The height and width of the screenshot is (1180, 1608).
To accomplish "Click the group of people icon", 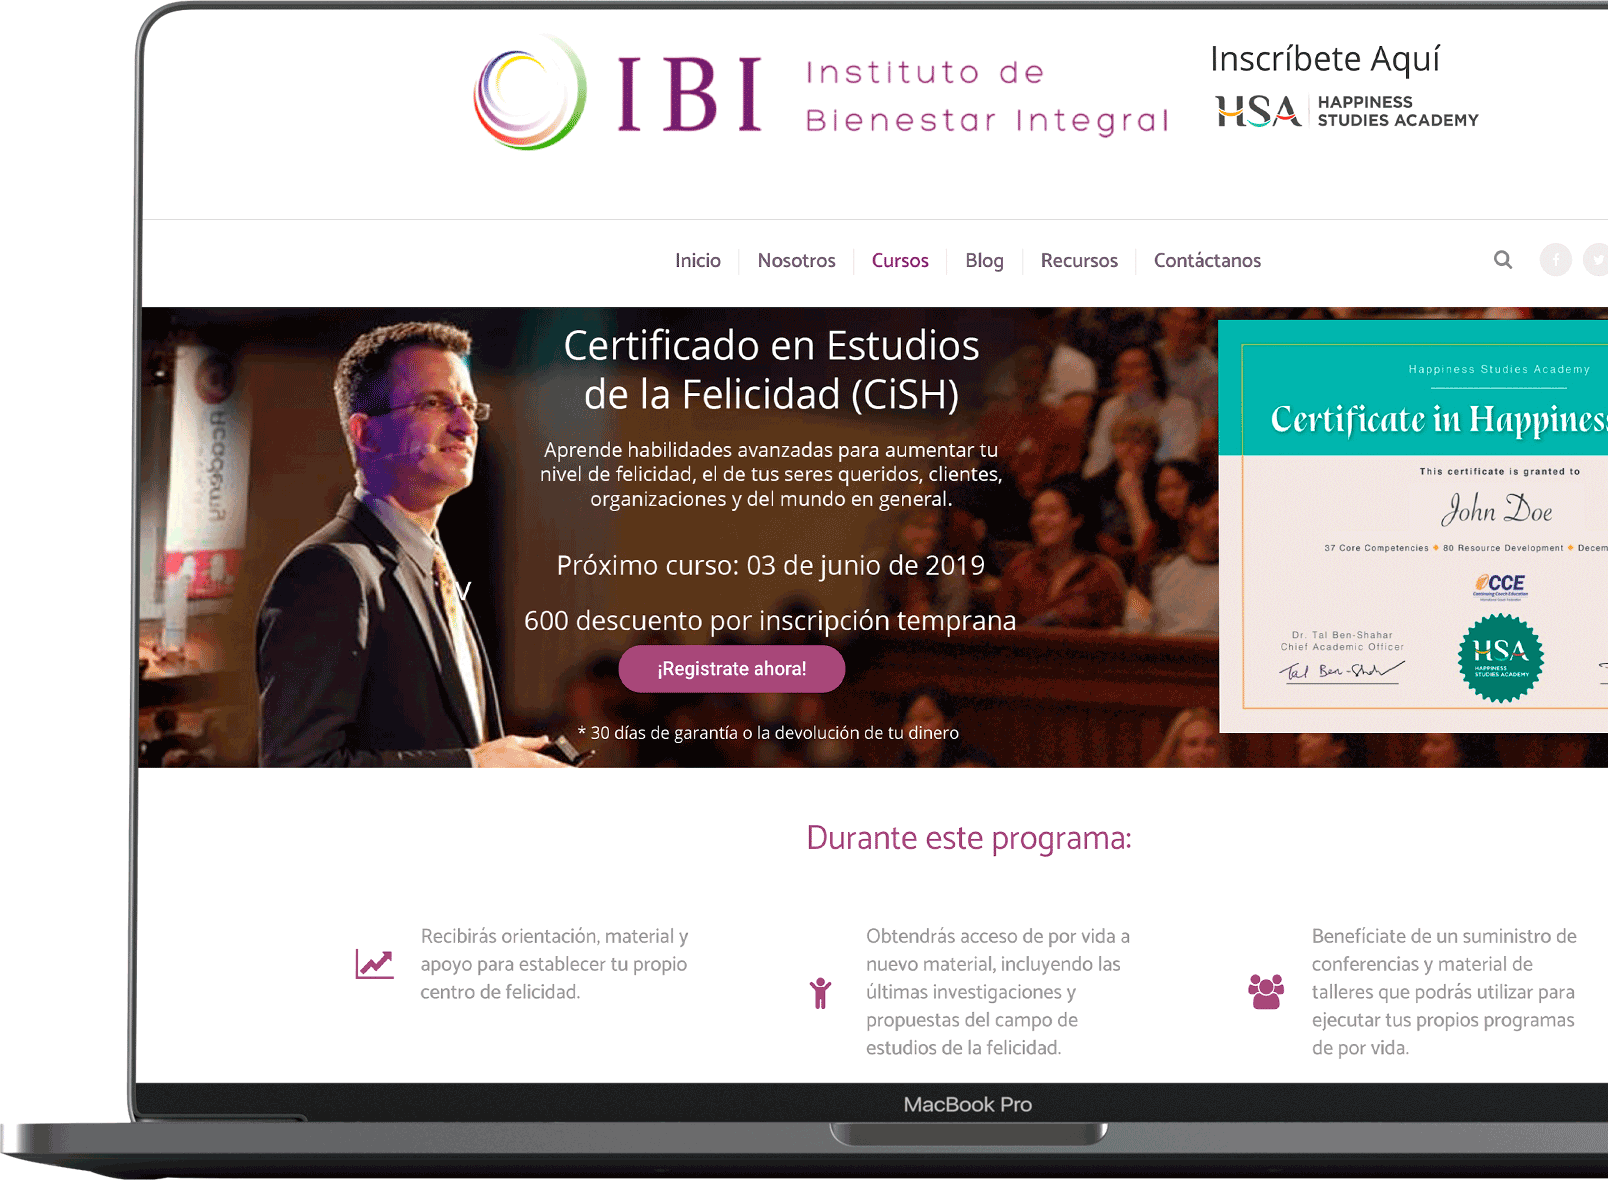I will (1266, 992).
